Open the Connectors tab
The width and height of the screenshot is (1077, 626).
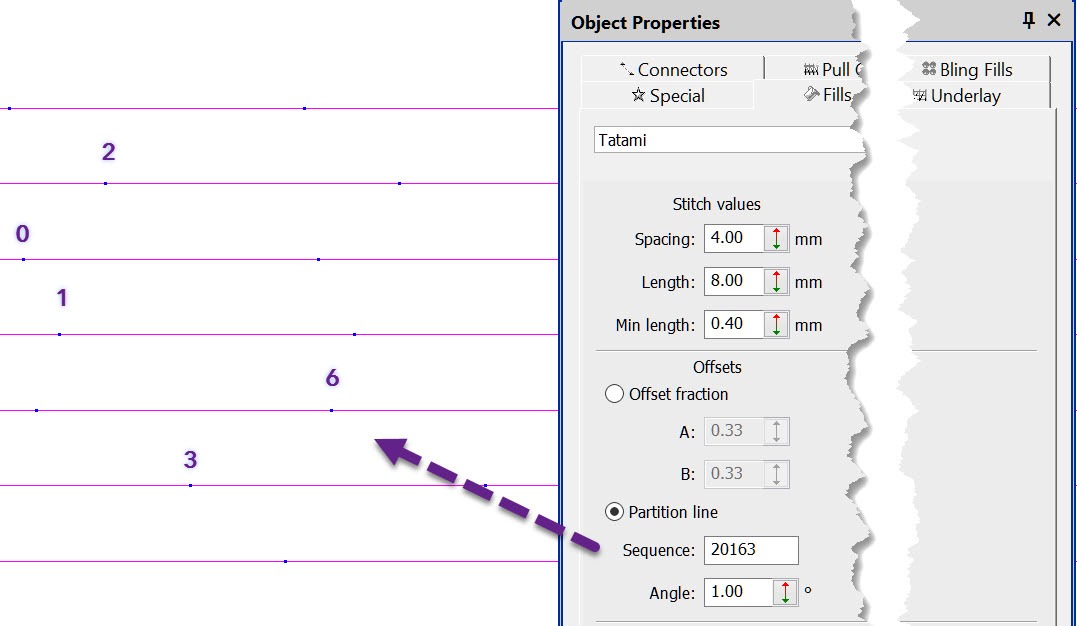click(673, 69)
